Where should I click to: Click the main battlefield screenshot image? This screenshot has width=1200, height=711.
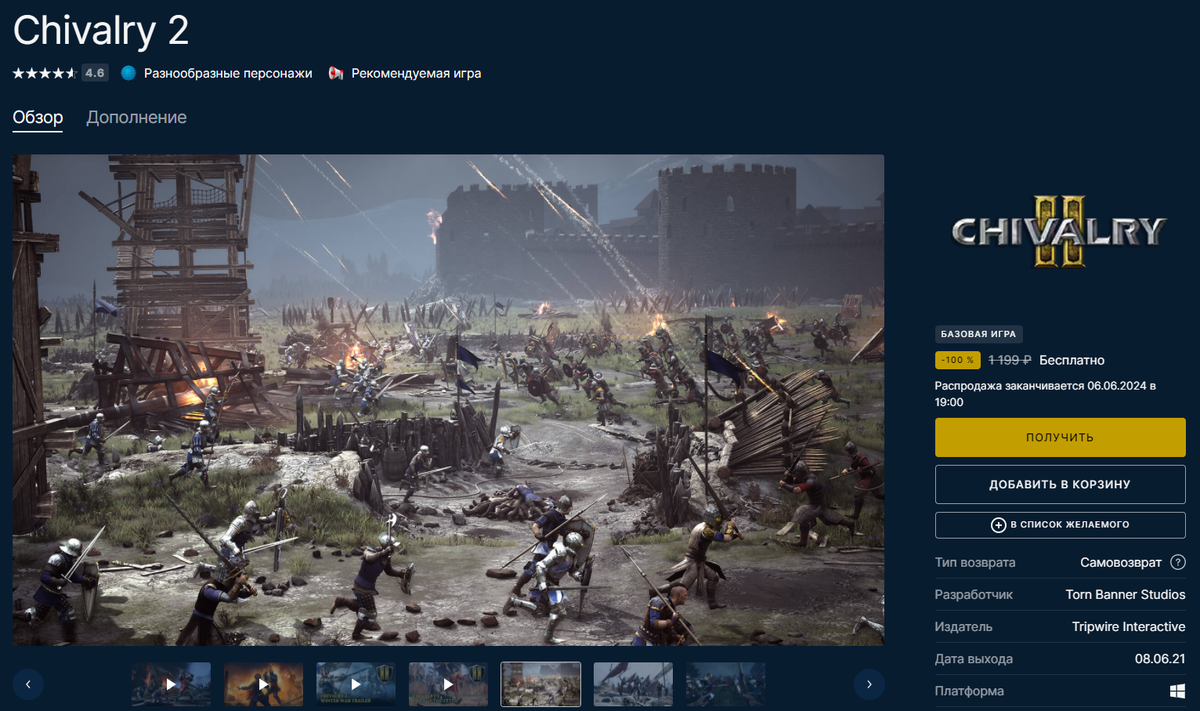tap(449, 400)
